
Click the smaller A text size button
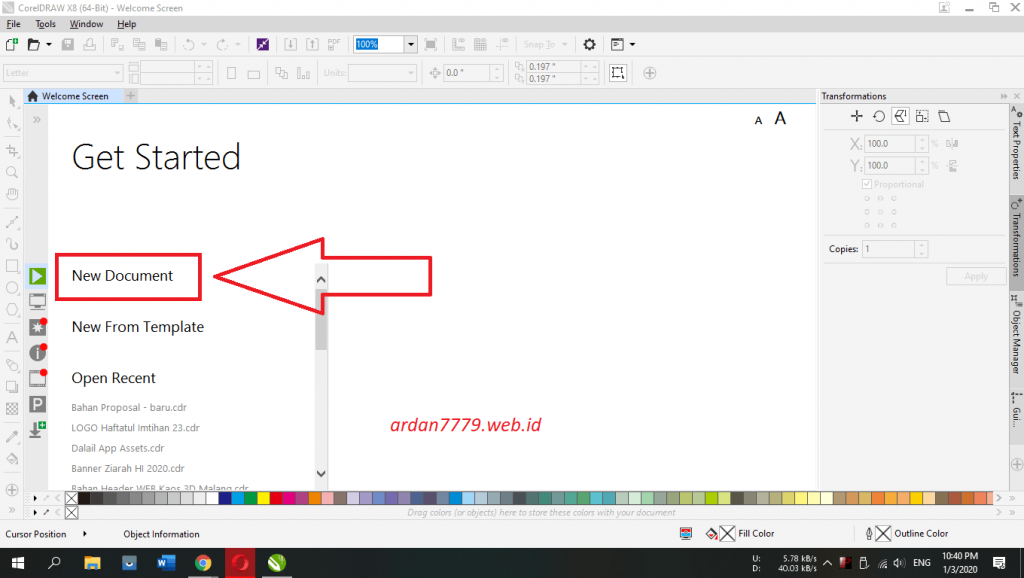(x=758, y=120)
